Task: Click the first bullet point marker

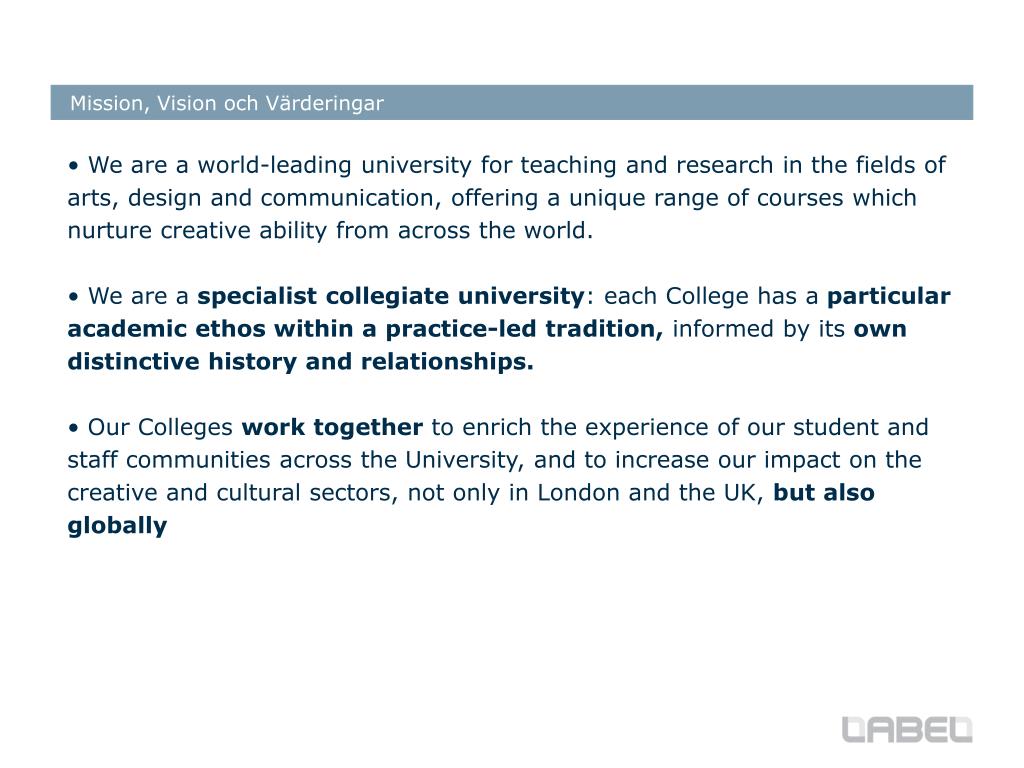Action: (x=73, y=167)
